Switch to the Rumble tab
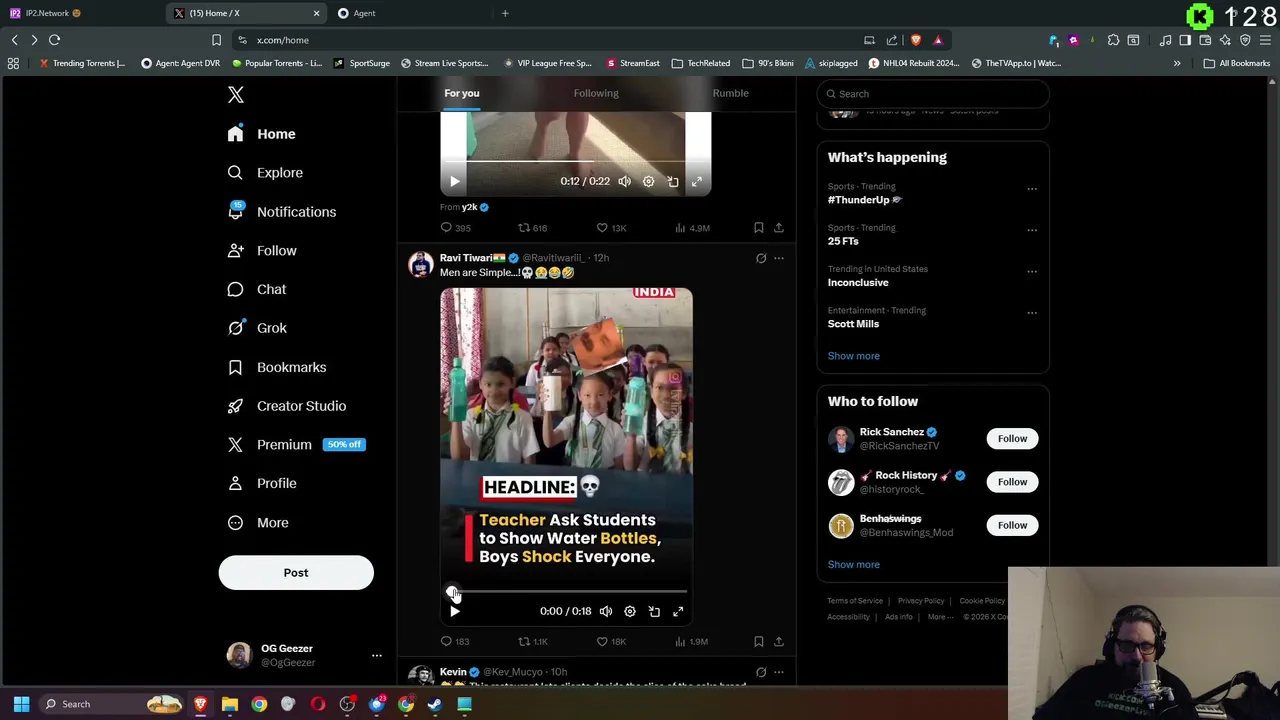1280x720 pixels. 730,93
